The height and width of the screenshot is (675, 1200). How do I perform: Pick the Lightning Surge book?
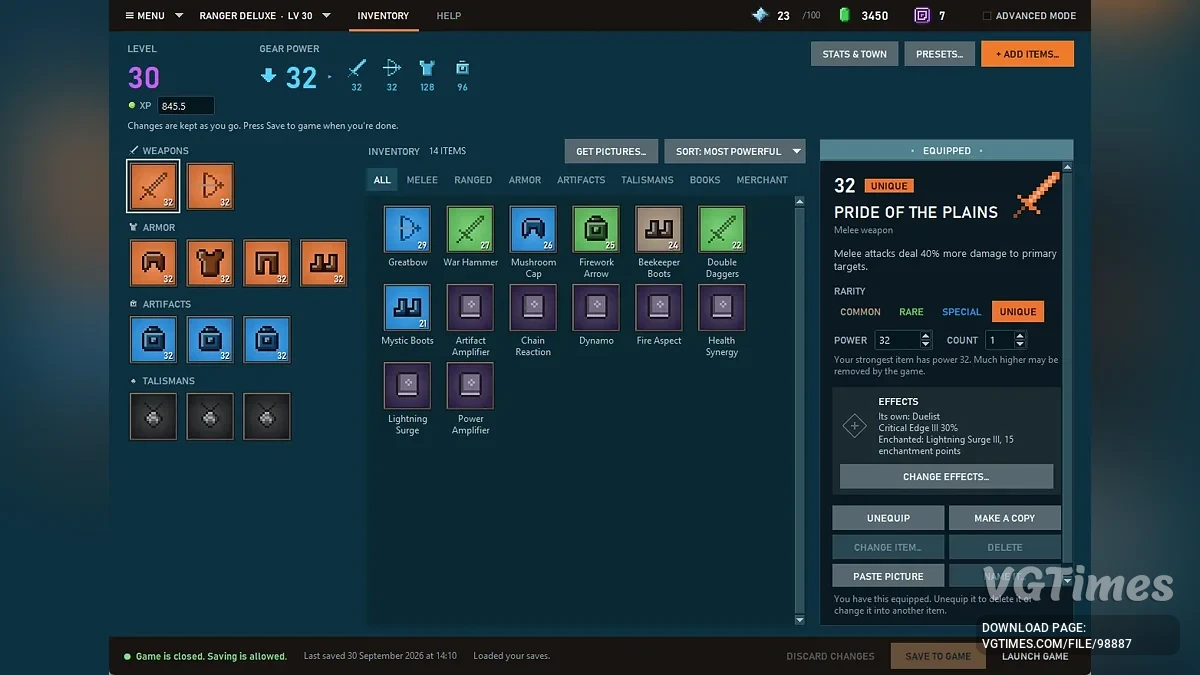[x=407, y=386]
